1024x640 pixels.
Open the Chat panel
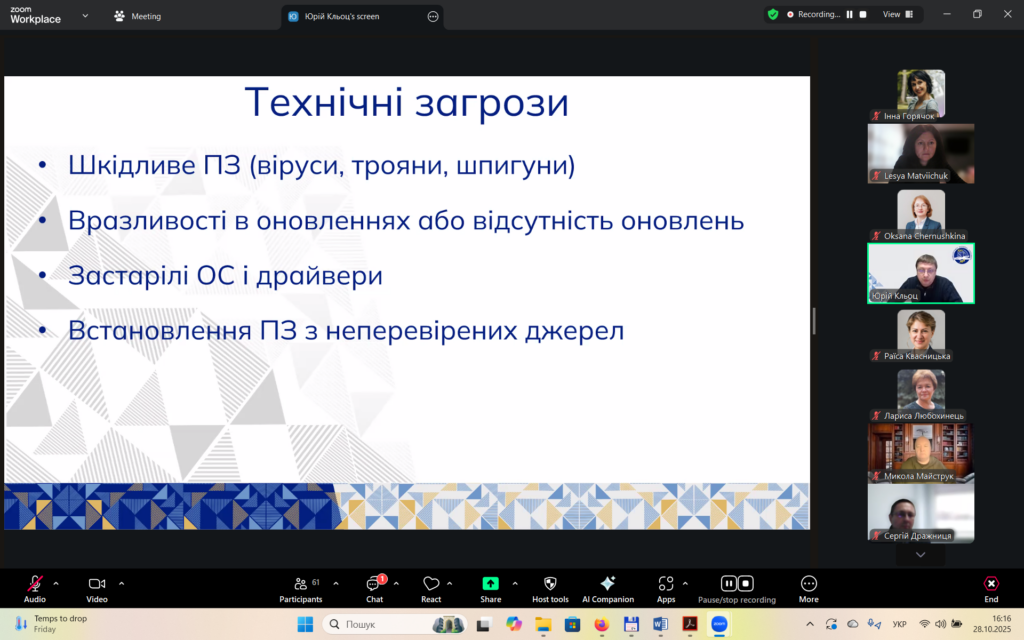click(x=374, y=584)
